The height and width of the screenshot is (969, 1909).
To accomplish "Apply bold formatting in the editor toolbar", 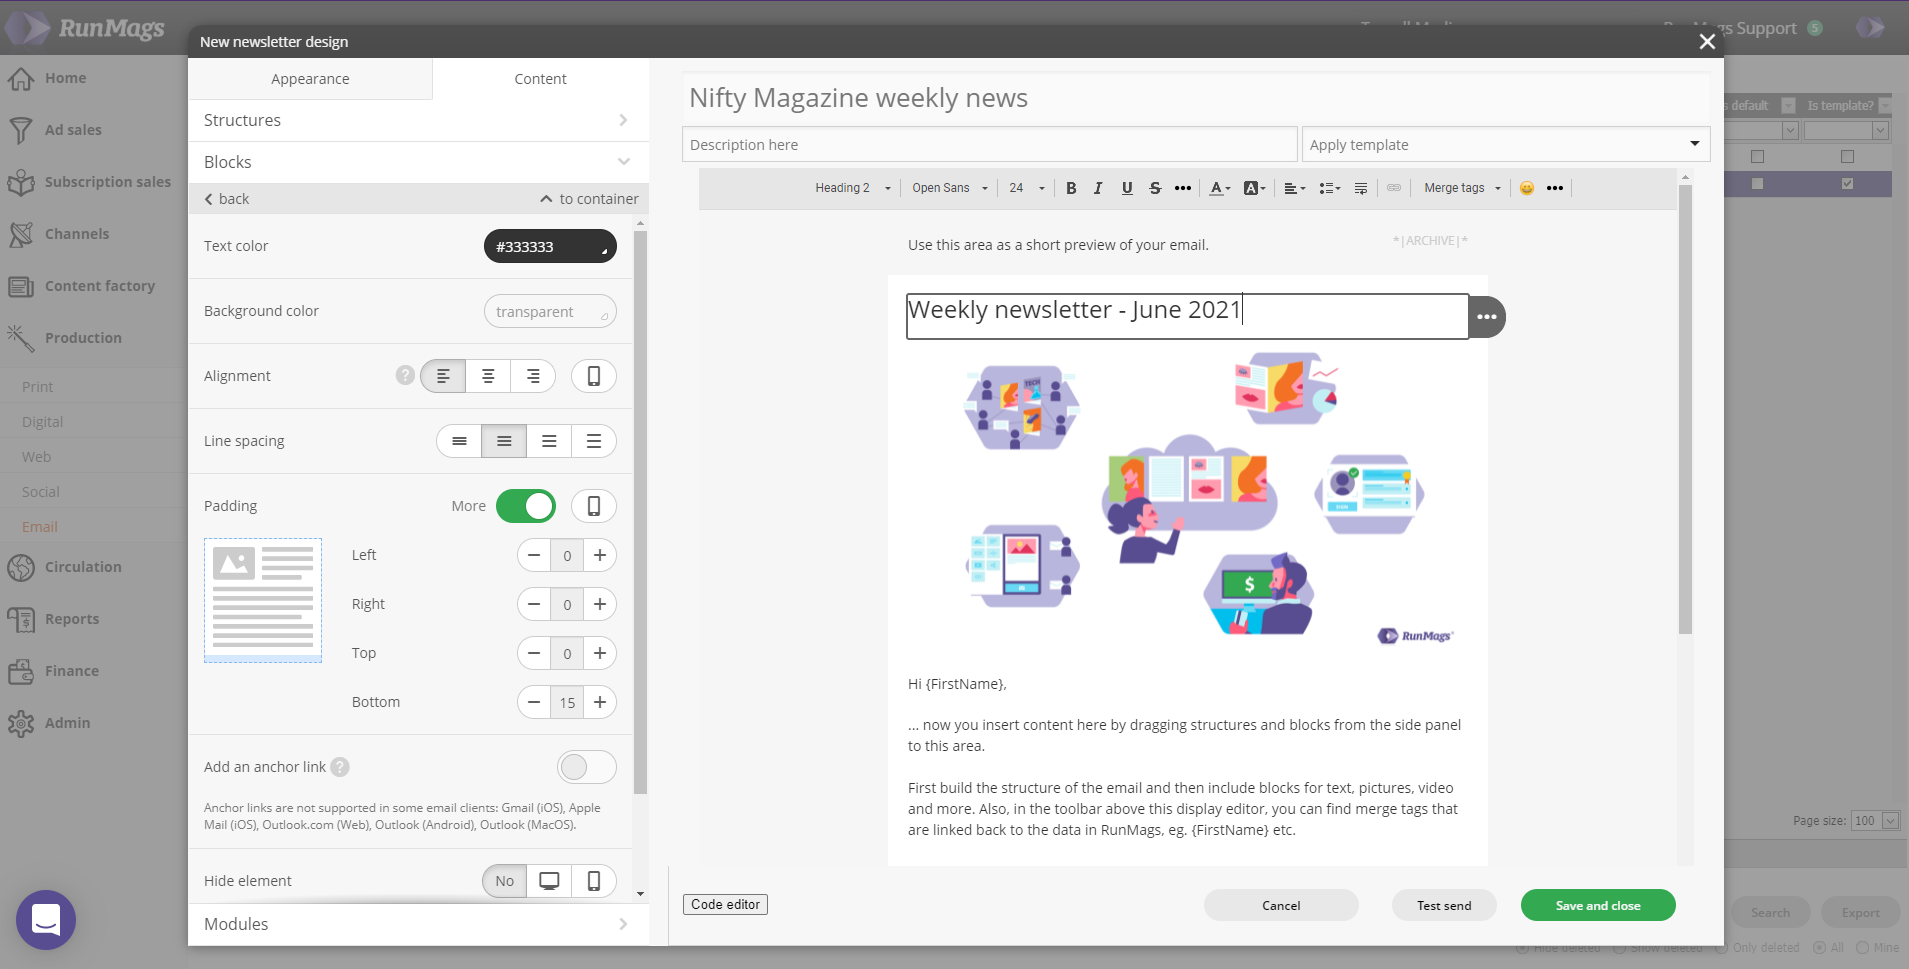I will pyautogui.click(x=1071, y=188).
